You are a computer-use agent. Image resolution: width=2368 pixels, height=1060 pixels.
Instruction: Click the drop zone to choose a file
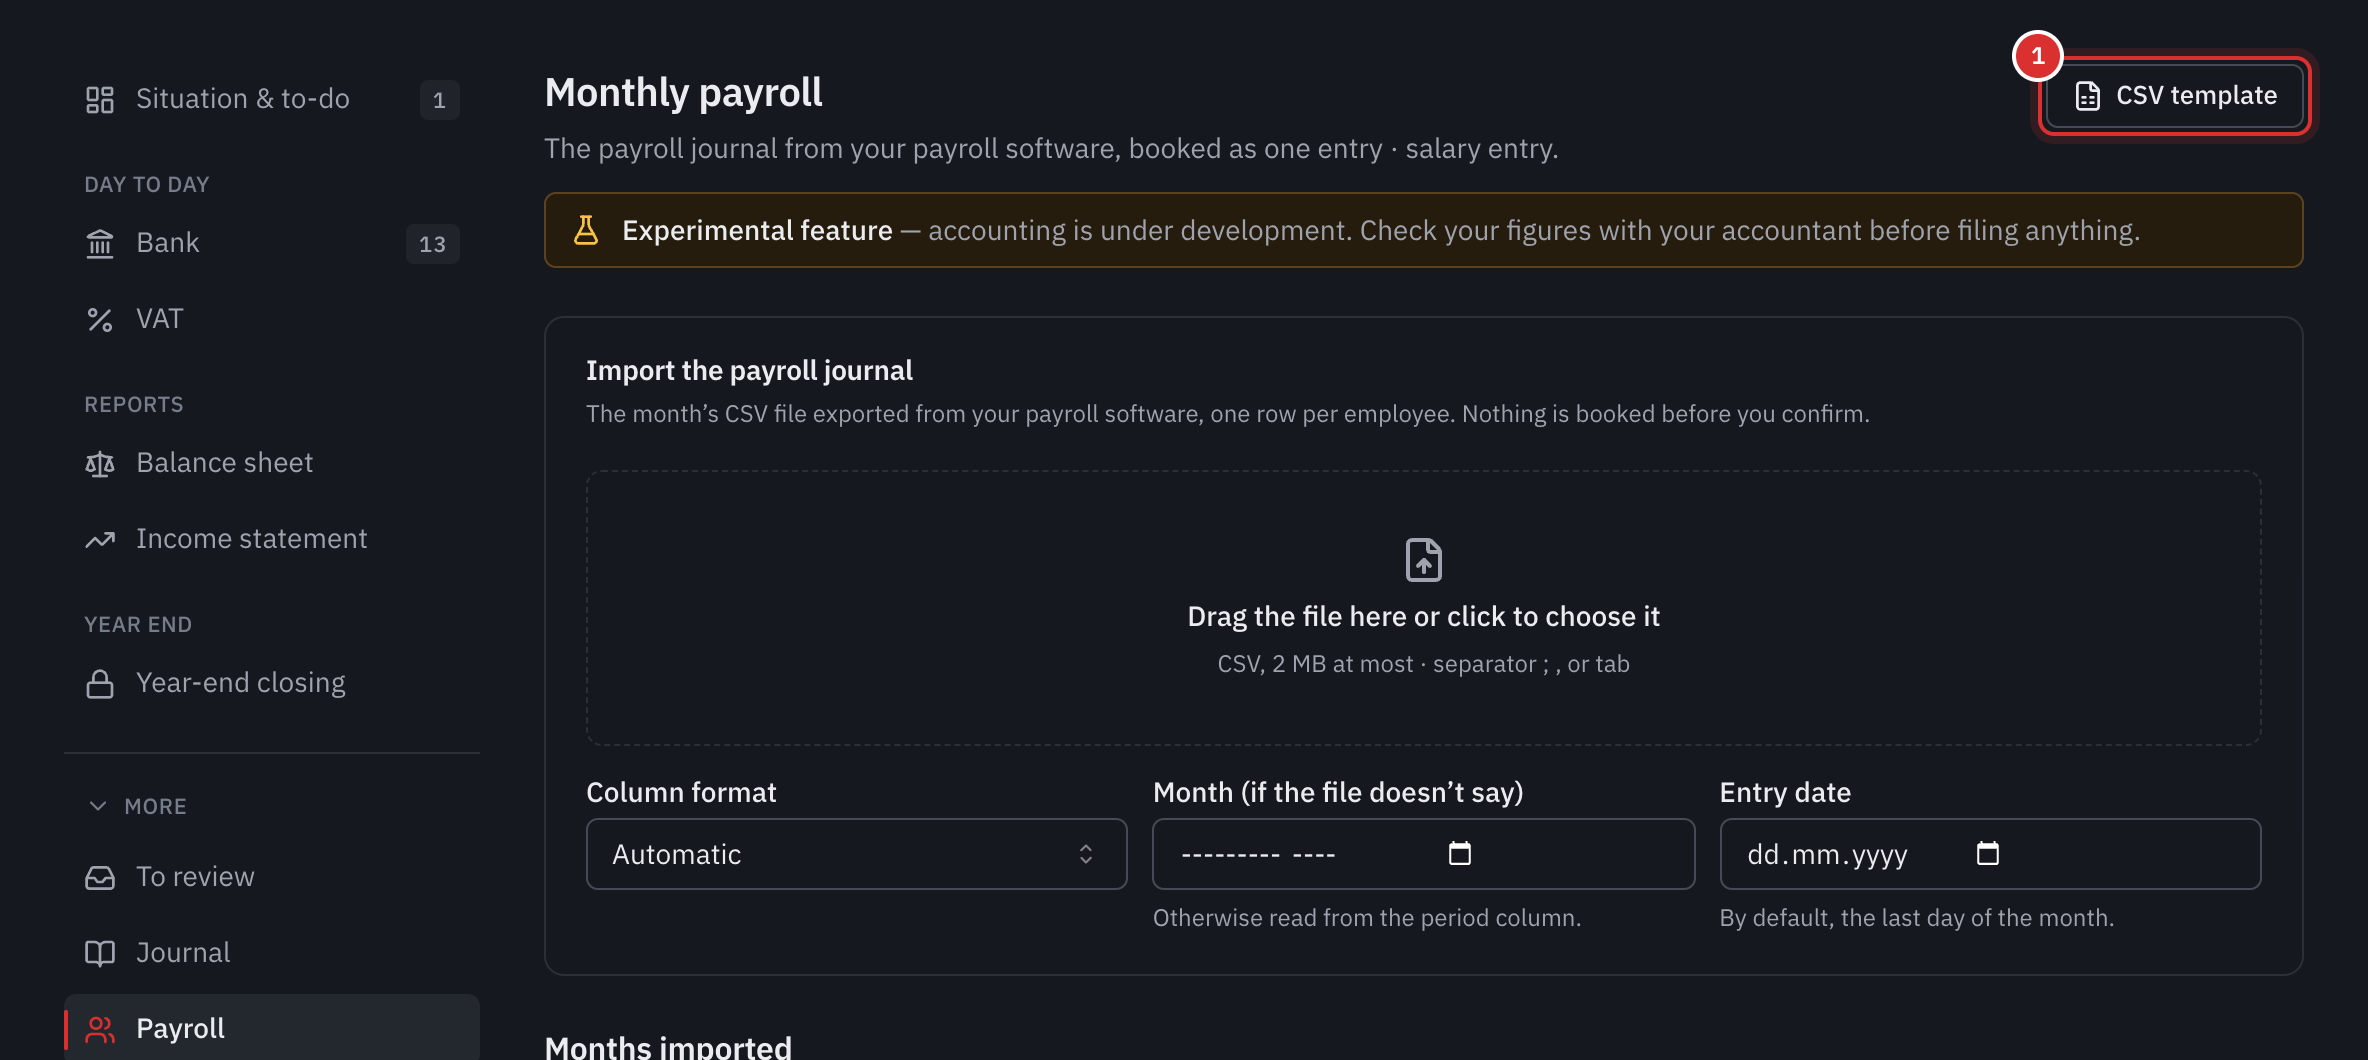tap(1424, 608)
